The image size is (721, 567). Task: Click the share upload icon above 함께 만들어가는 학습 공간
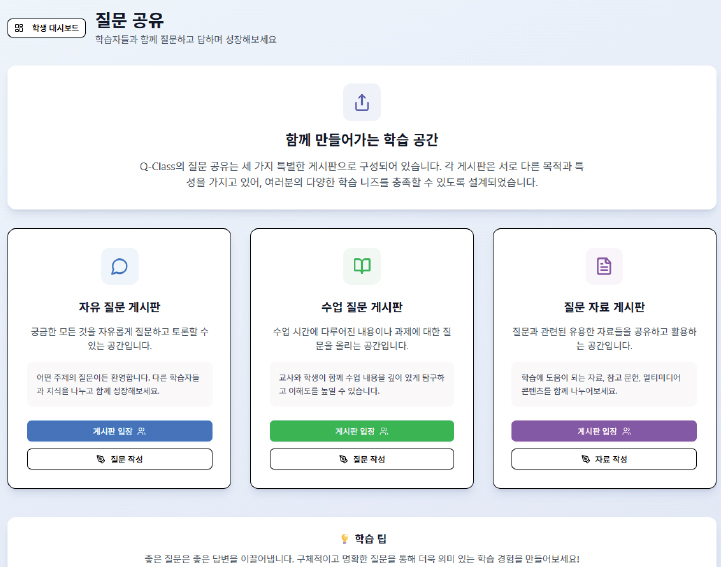[361, 102]
